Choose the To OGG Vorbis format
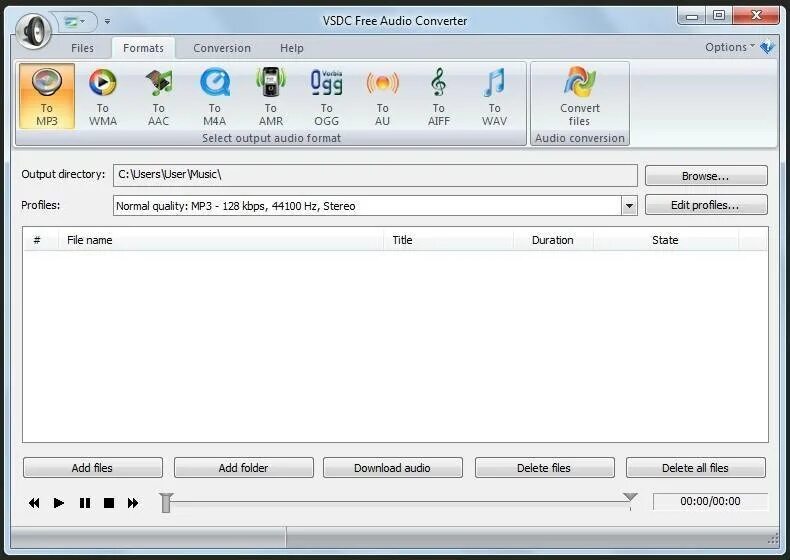Screen dimensions: 790x560 326,97
